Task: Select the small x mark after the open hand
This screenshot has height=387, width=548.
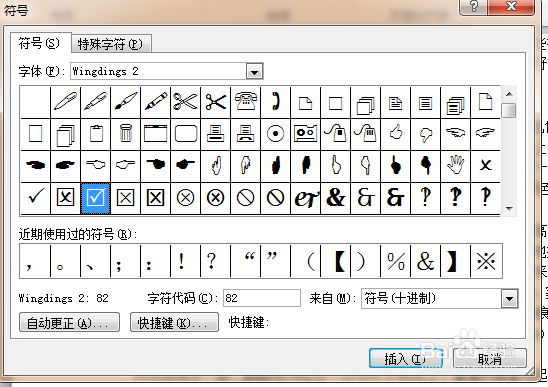Action: [485, 165]
